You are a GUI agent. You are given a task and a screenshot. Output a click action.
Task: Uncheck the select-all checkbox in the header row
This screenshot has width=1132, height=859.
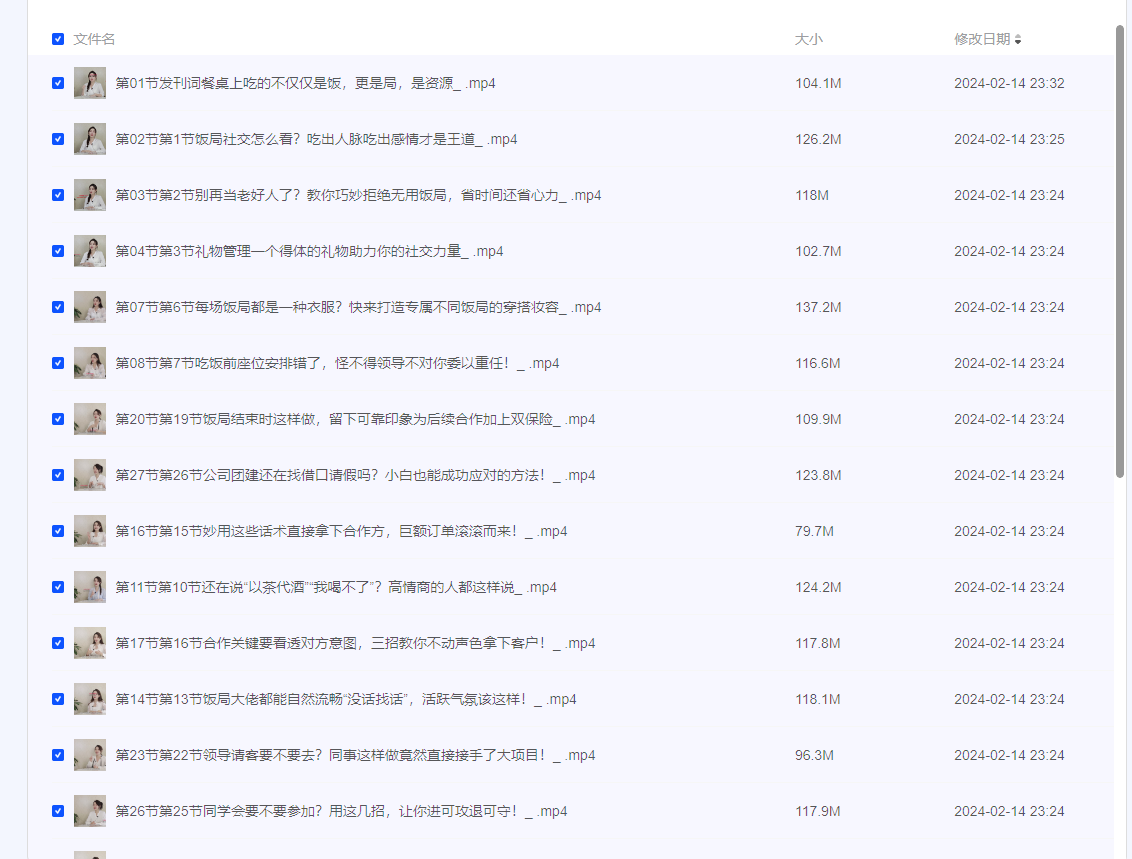pos(58,39)
